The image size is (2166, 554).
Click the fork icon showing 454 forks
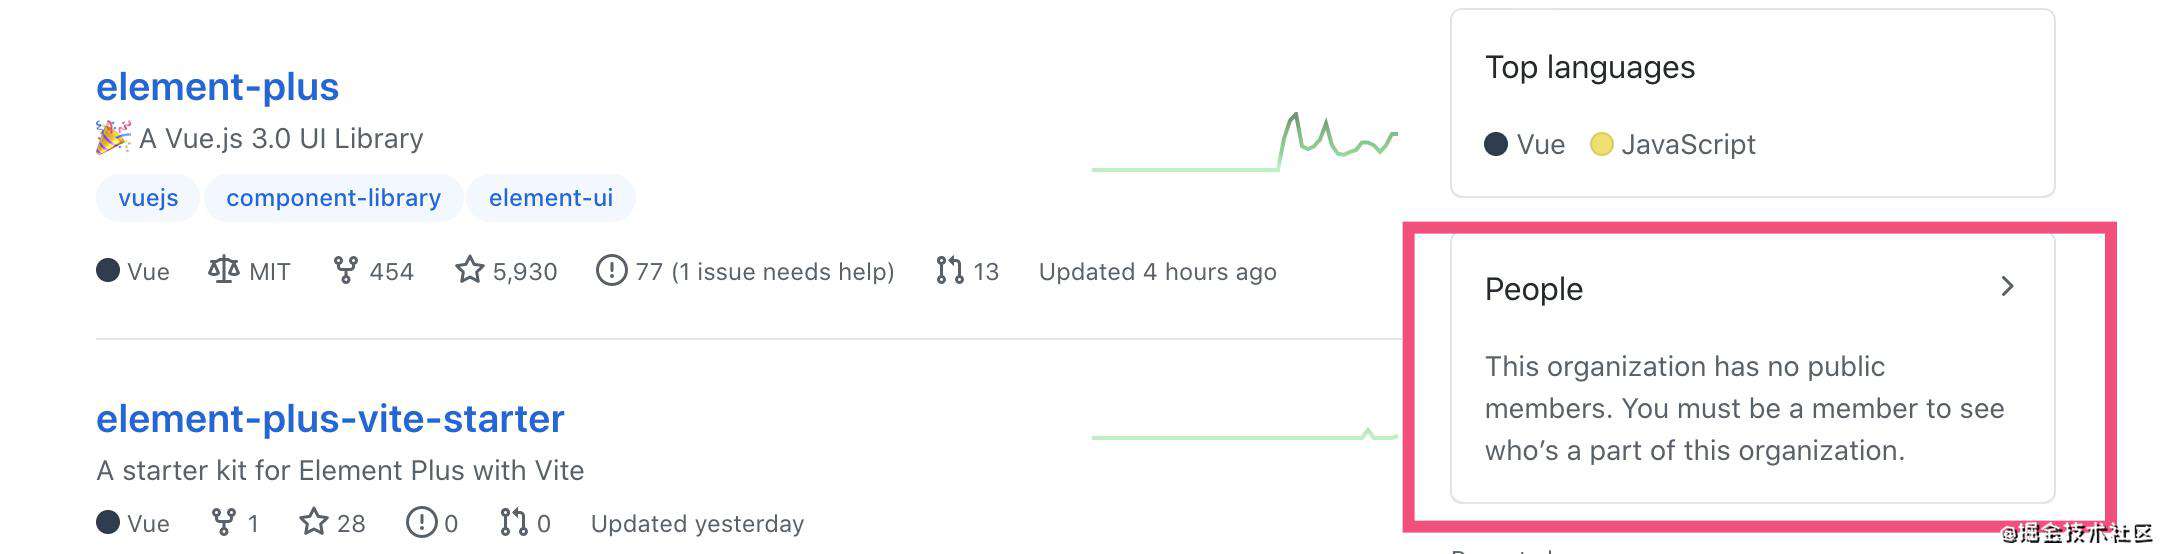tap(346, 270)
